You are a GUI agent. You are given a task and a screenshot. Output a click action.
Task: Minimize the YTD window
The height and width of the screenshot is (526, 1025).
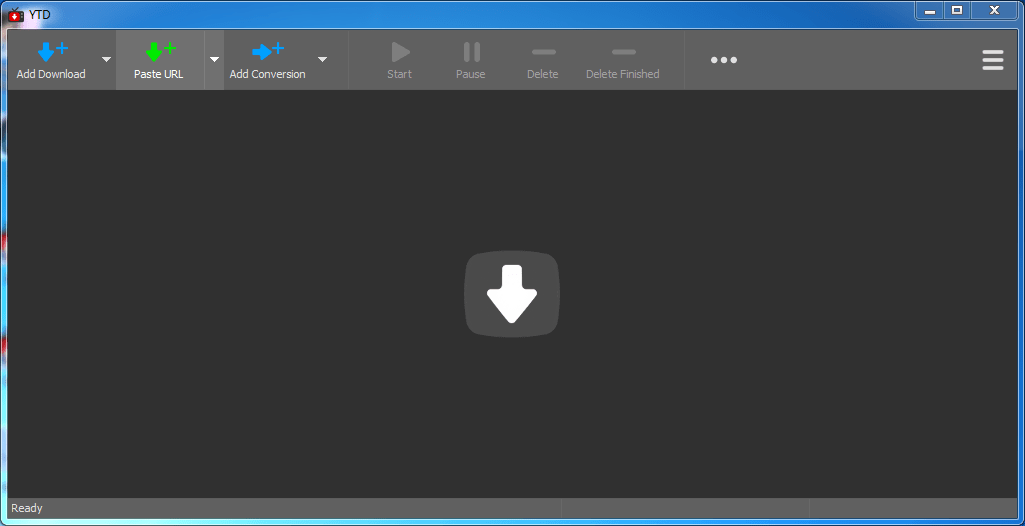[930, 10]
